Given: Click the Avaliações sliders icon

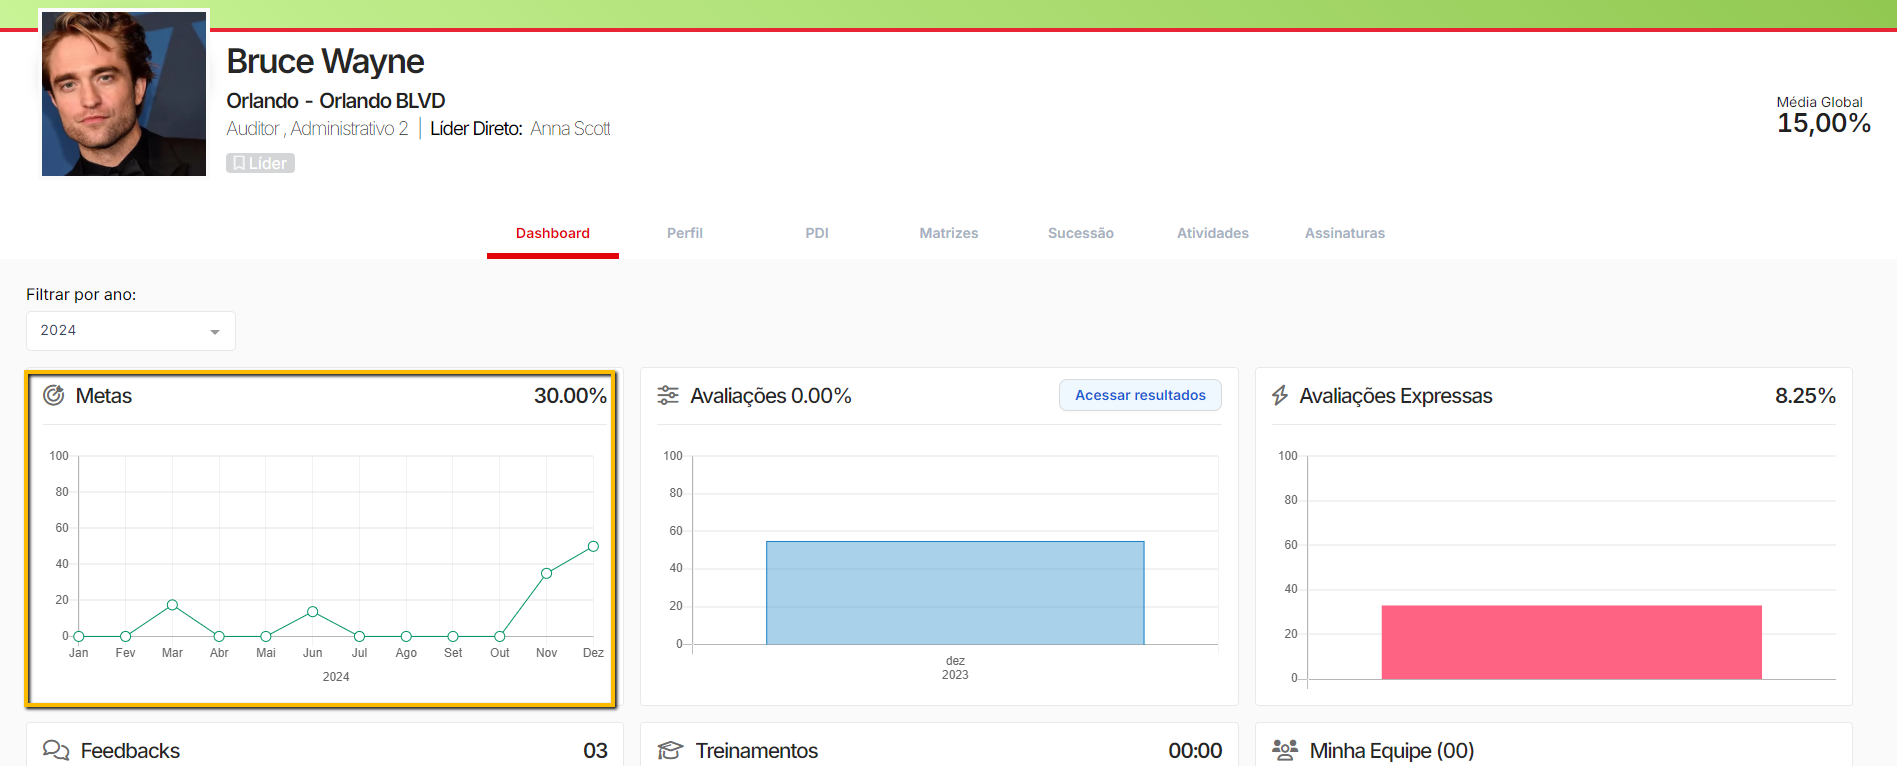Looking at the screenshot, I should click(668, 396).
